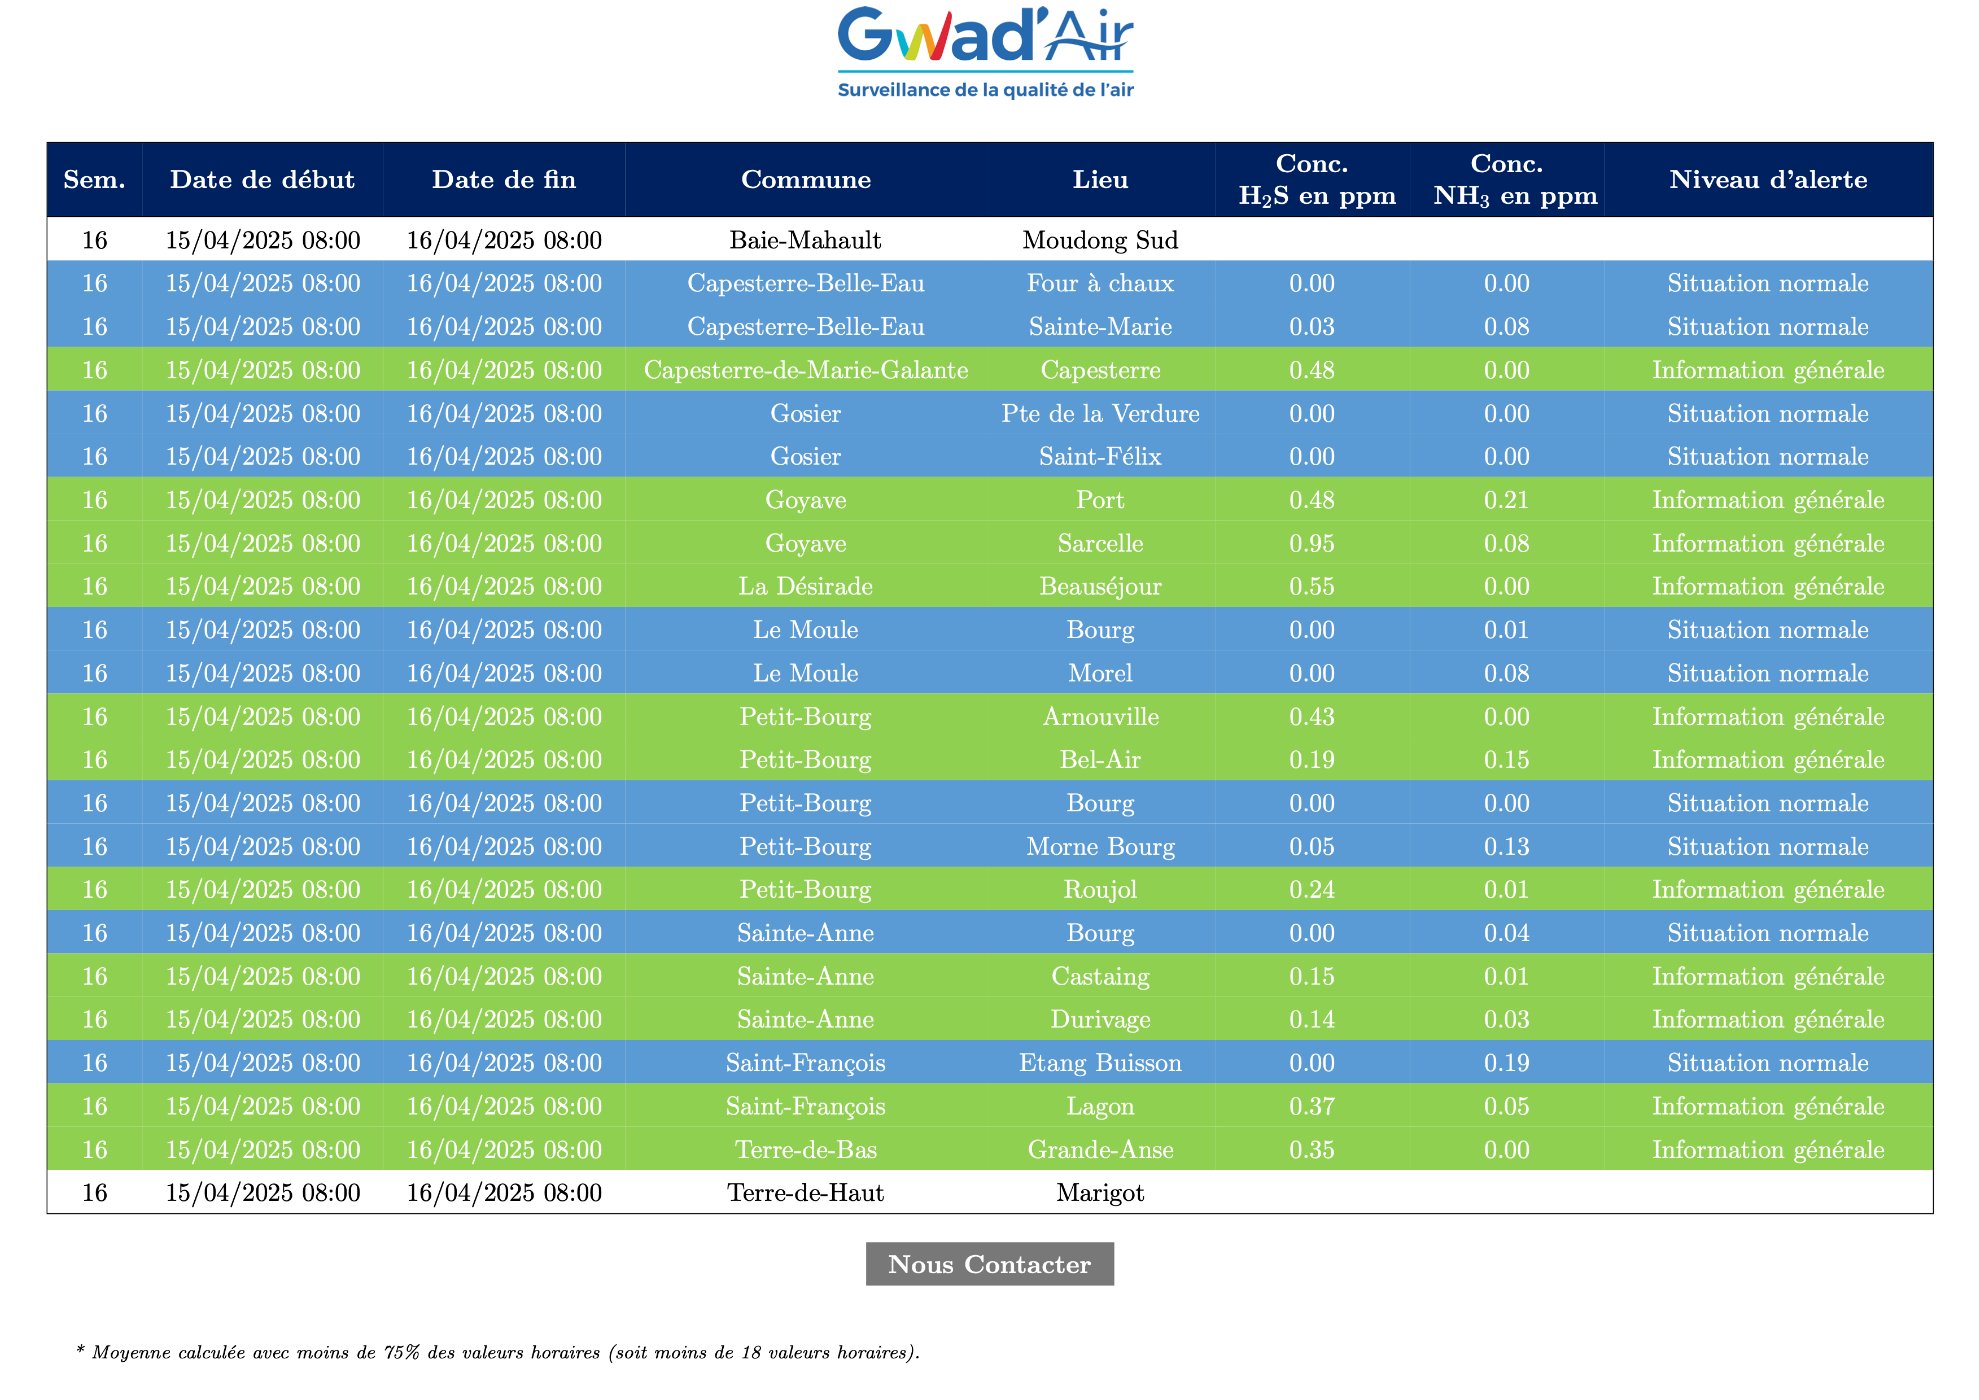Select the Durivage location cell
The height and width of the screenshot is (1400, 1979).
click(1100, 1019)
